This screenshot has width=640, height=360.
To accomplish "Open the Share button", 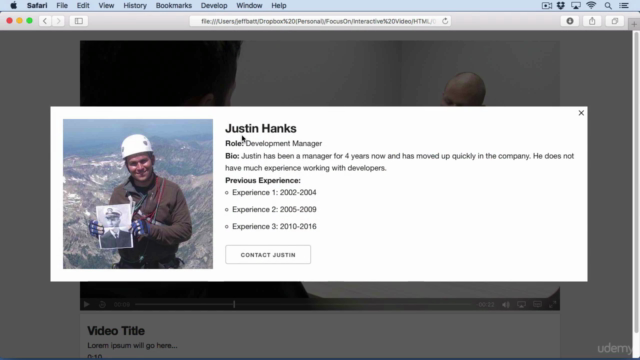I will click(x=592, y=21).
